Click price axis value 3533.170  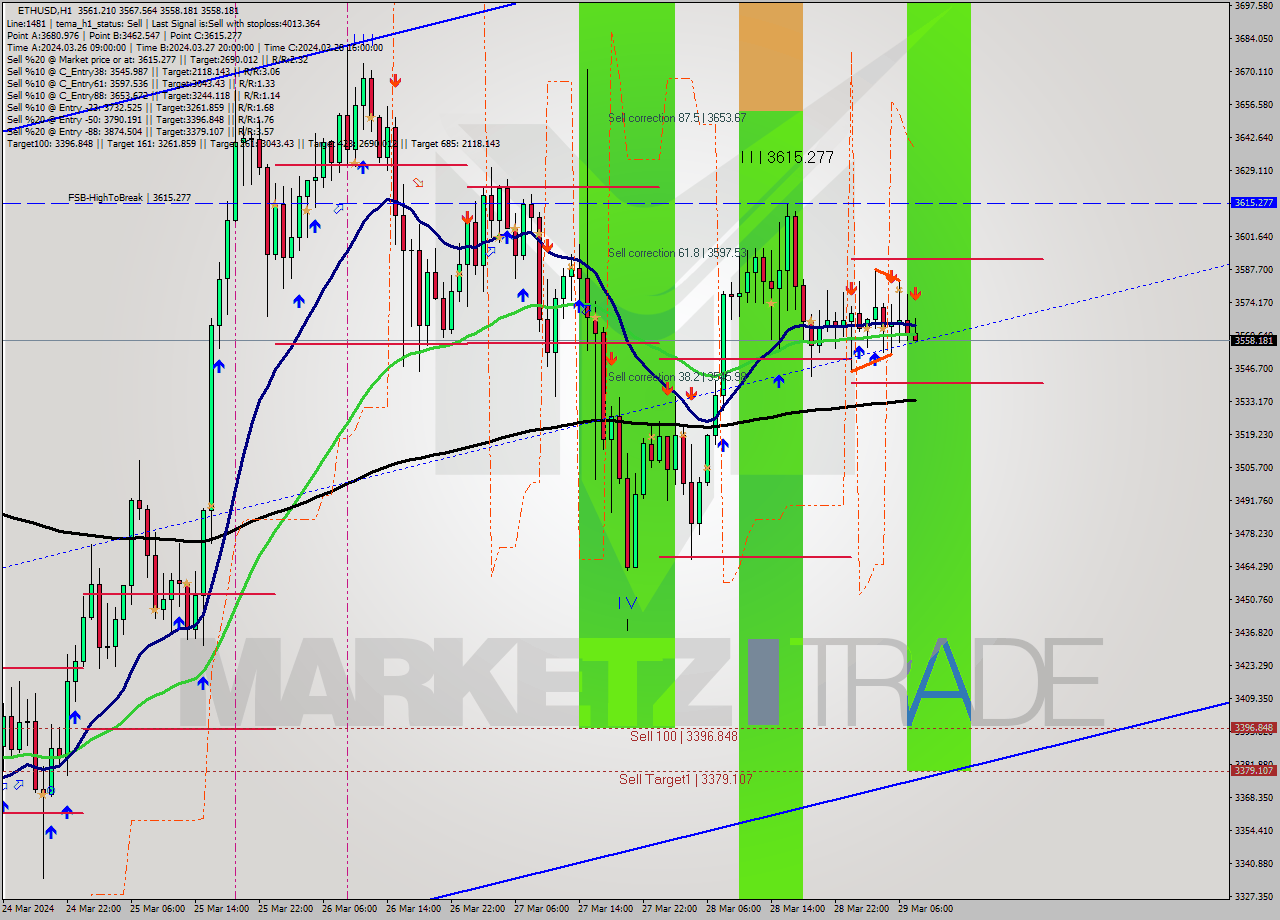(x=1253, y=402)
